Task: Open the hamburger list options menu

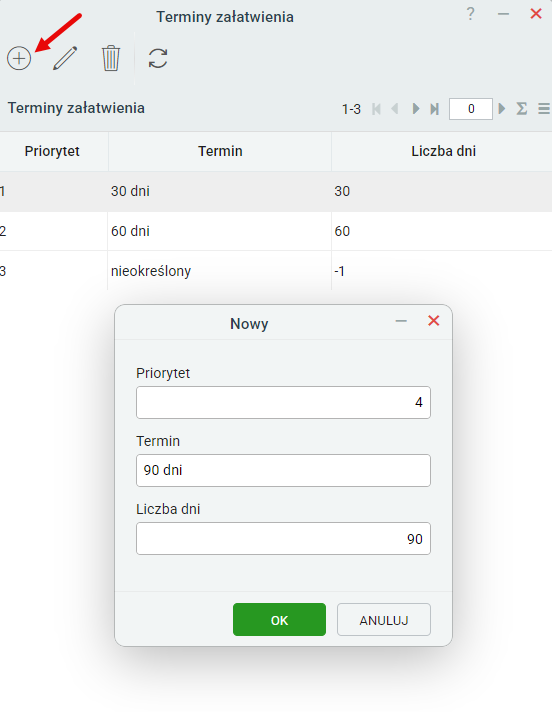Action: (x=544, y=109)
